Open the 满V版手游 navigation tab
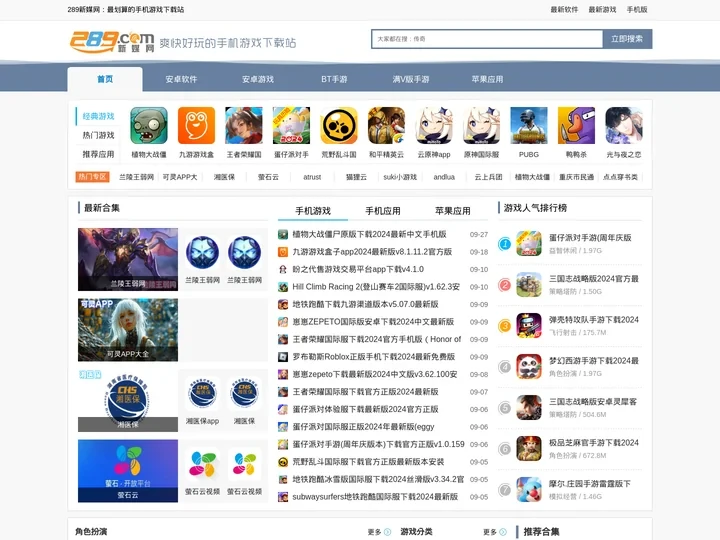The height and width of the screenshot is (540, 720). coord(411,79)
